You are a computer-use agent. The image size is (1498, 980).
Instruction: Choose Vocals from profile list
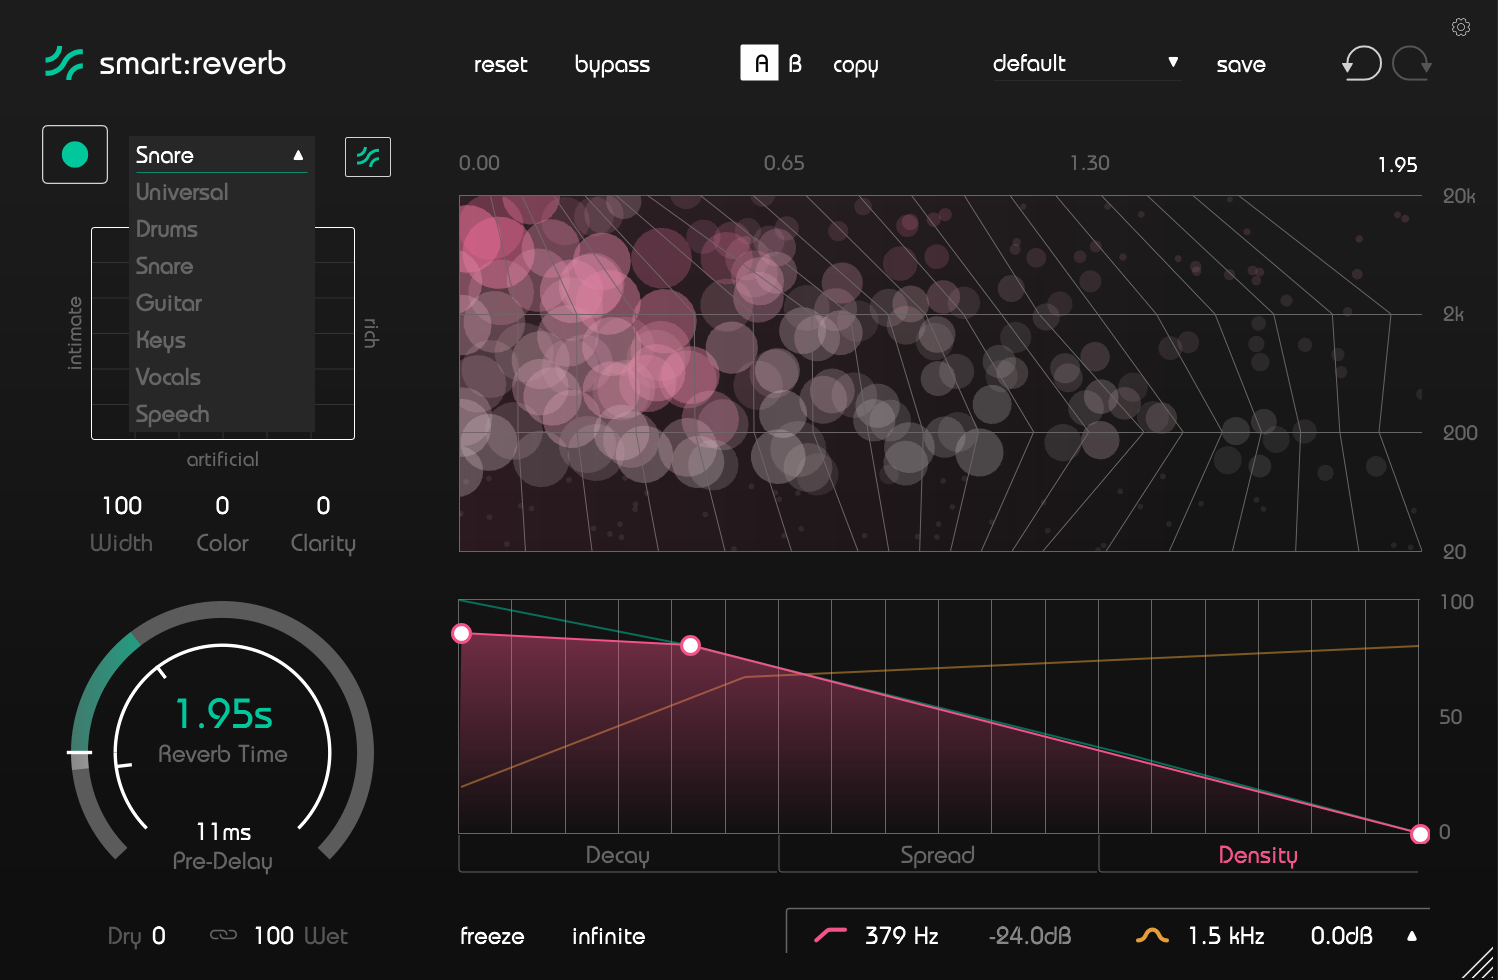[168, 377]
